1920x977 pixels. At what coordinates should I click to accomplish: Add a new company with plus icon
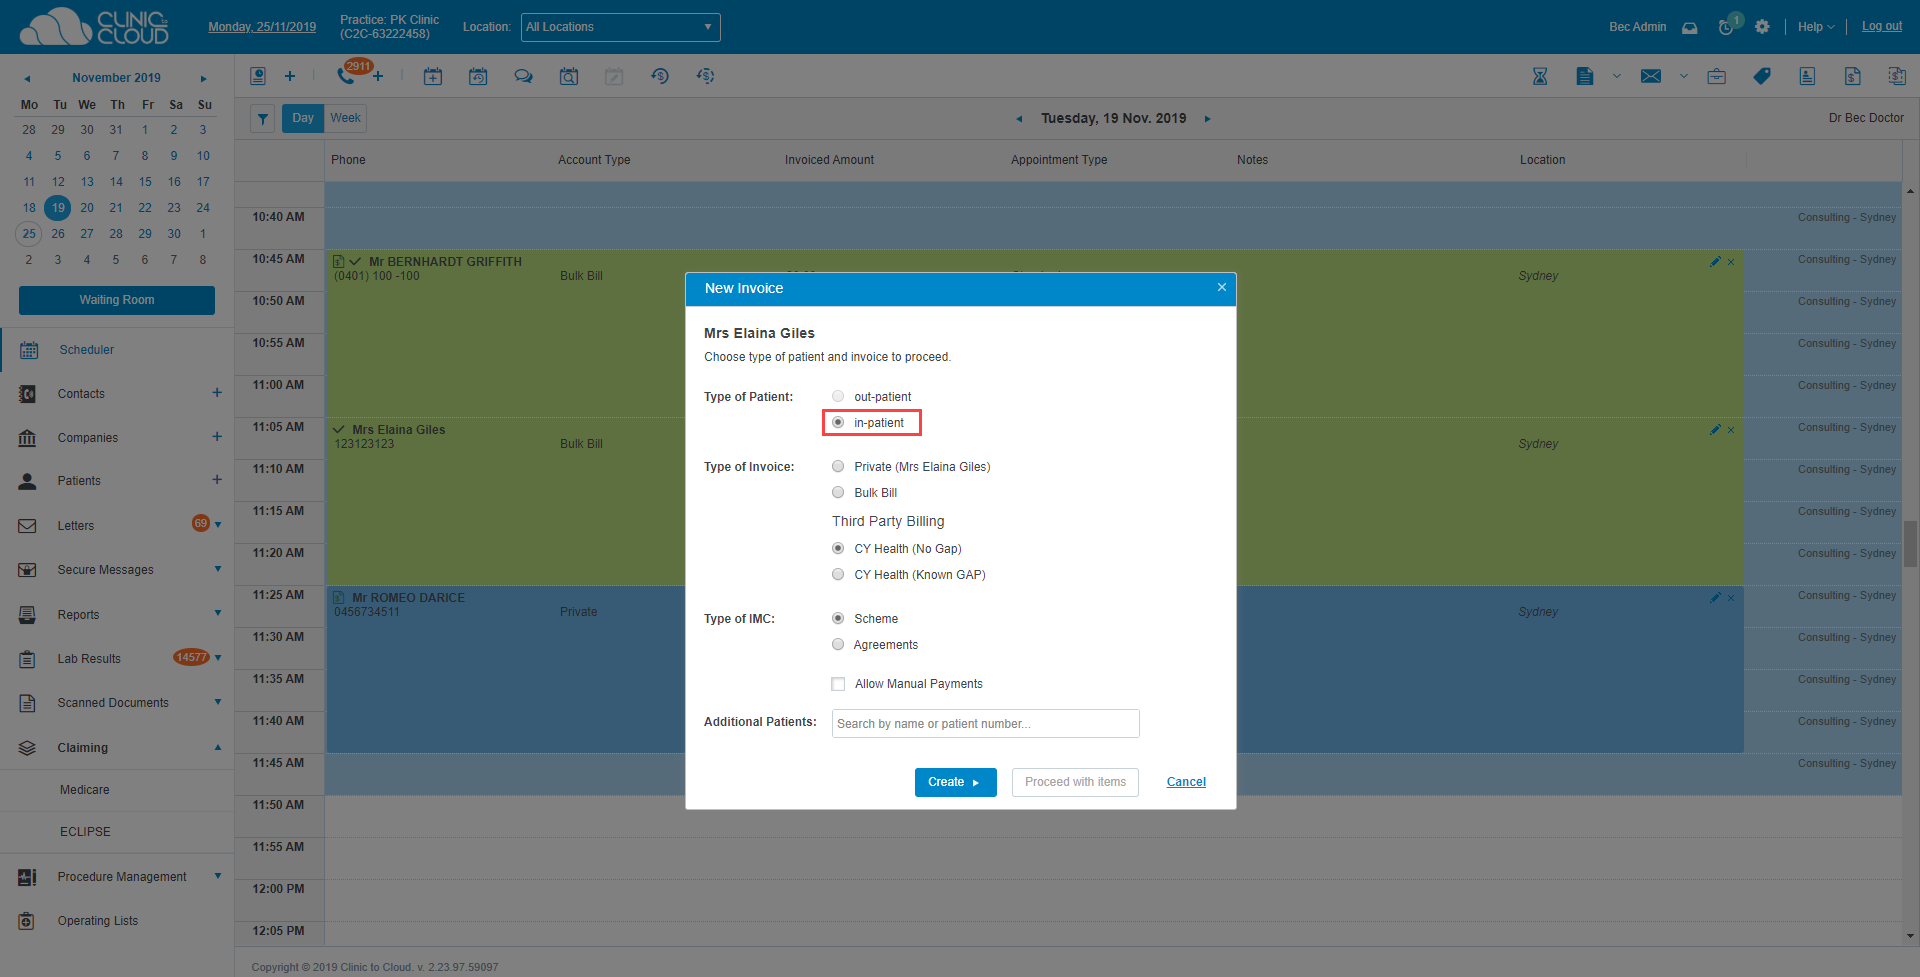pos(217,436)
